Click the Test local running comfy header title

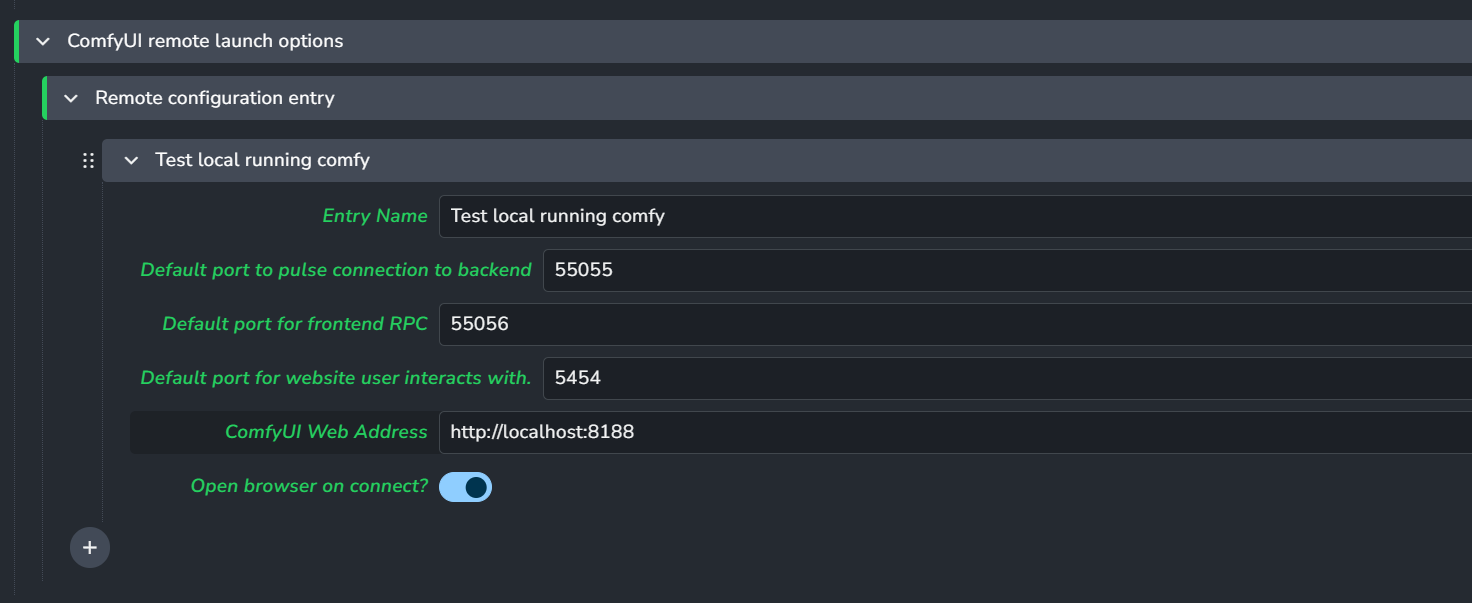coord(262,160)
